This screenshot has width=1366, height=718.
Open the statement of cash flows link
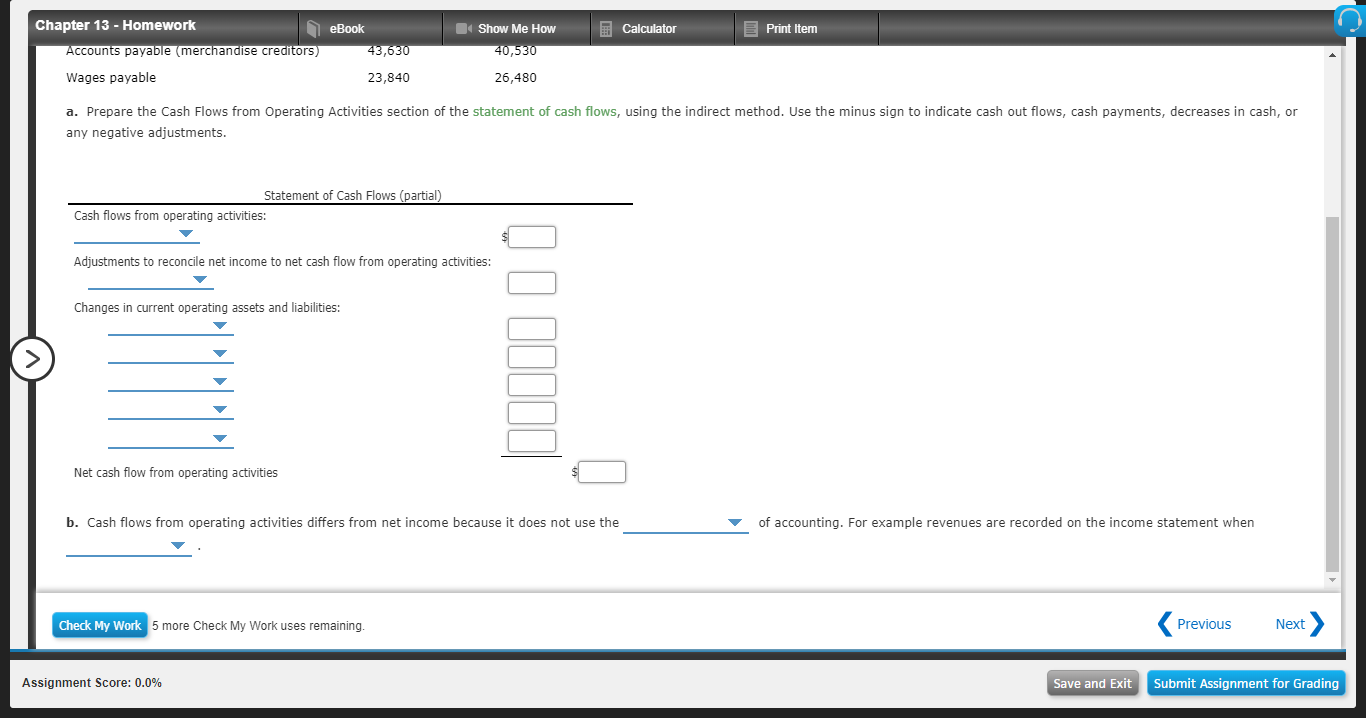click(x=544, y=111)
